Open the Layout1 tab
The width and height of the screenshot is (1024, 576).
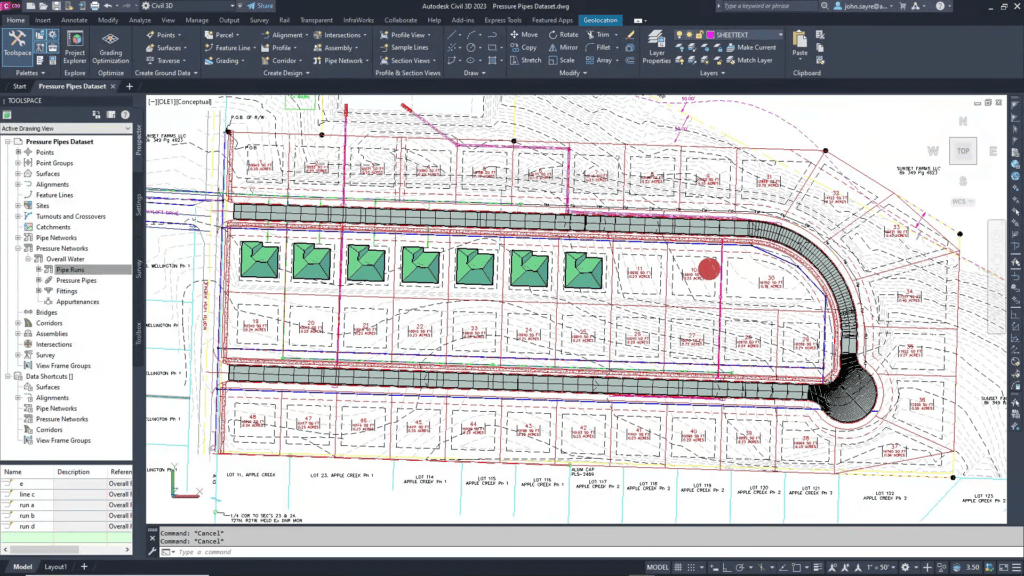(56, 567)
